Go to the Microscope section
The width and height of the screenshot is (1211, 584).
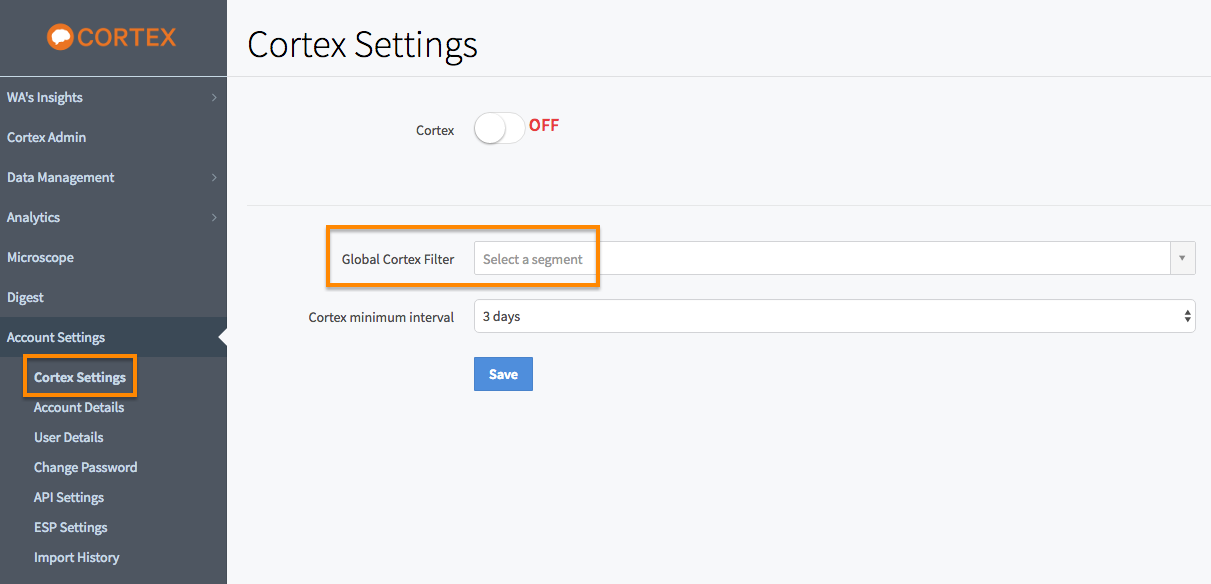[x=40, y=257]
